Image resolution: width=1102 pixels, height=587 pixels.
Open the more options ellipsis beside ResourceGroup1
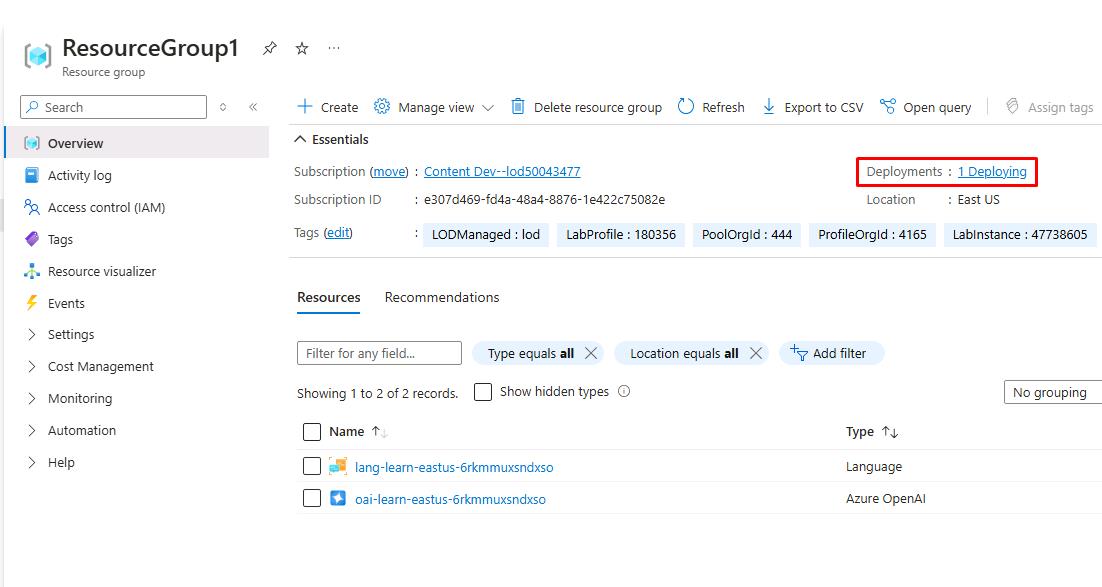(x=334, y=49)
